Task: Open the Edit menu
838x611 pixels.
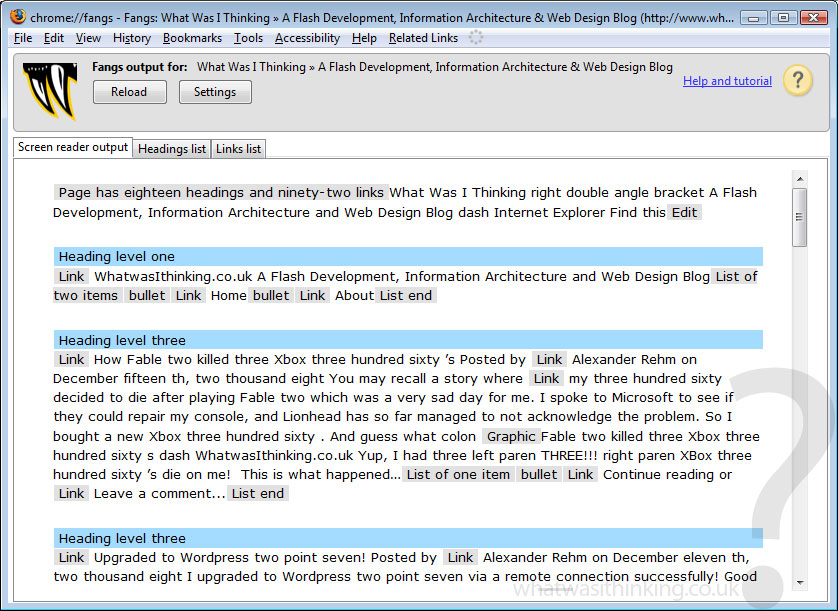Action: click(53, 38)
